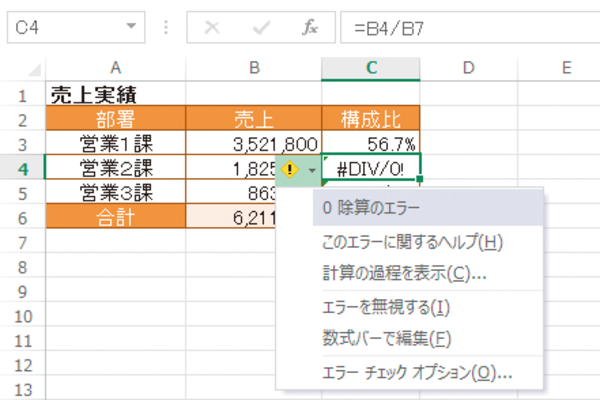Click the 部署 header cell

116,119
